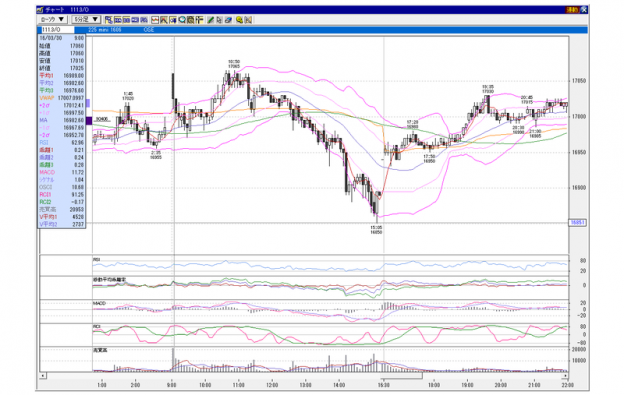624x395 pixels.
Task: Click the VWAP row in data panel
Action: tap(62, 98)
